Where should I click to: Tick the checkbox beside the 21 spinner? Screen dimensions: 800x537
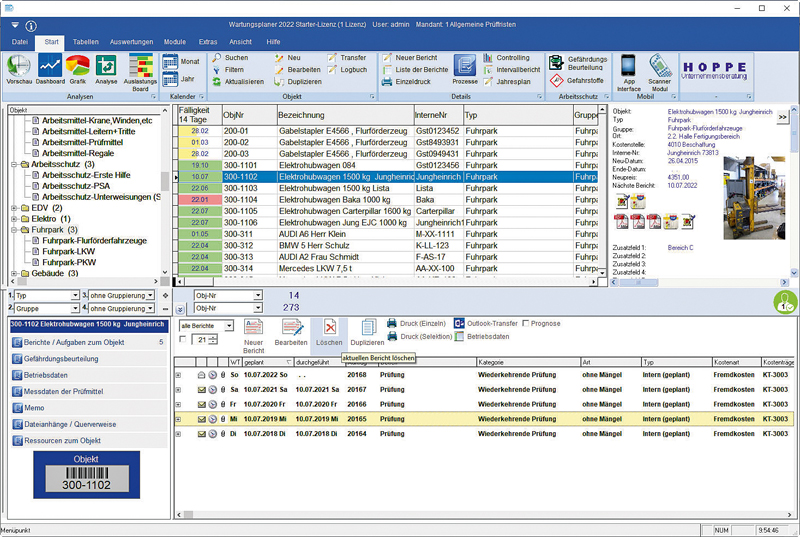tap(182, 340)
